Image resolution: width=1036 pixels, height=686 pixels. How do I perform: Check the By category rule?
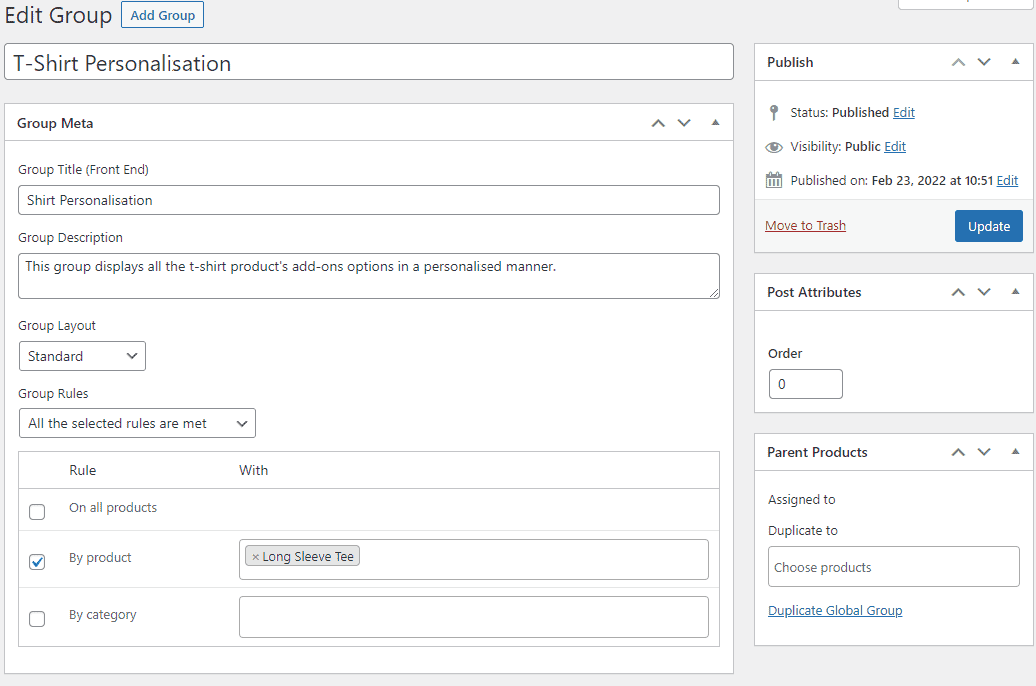tap(37, 619)
